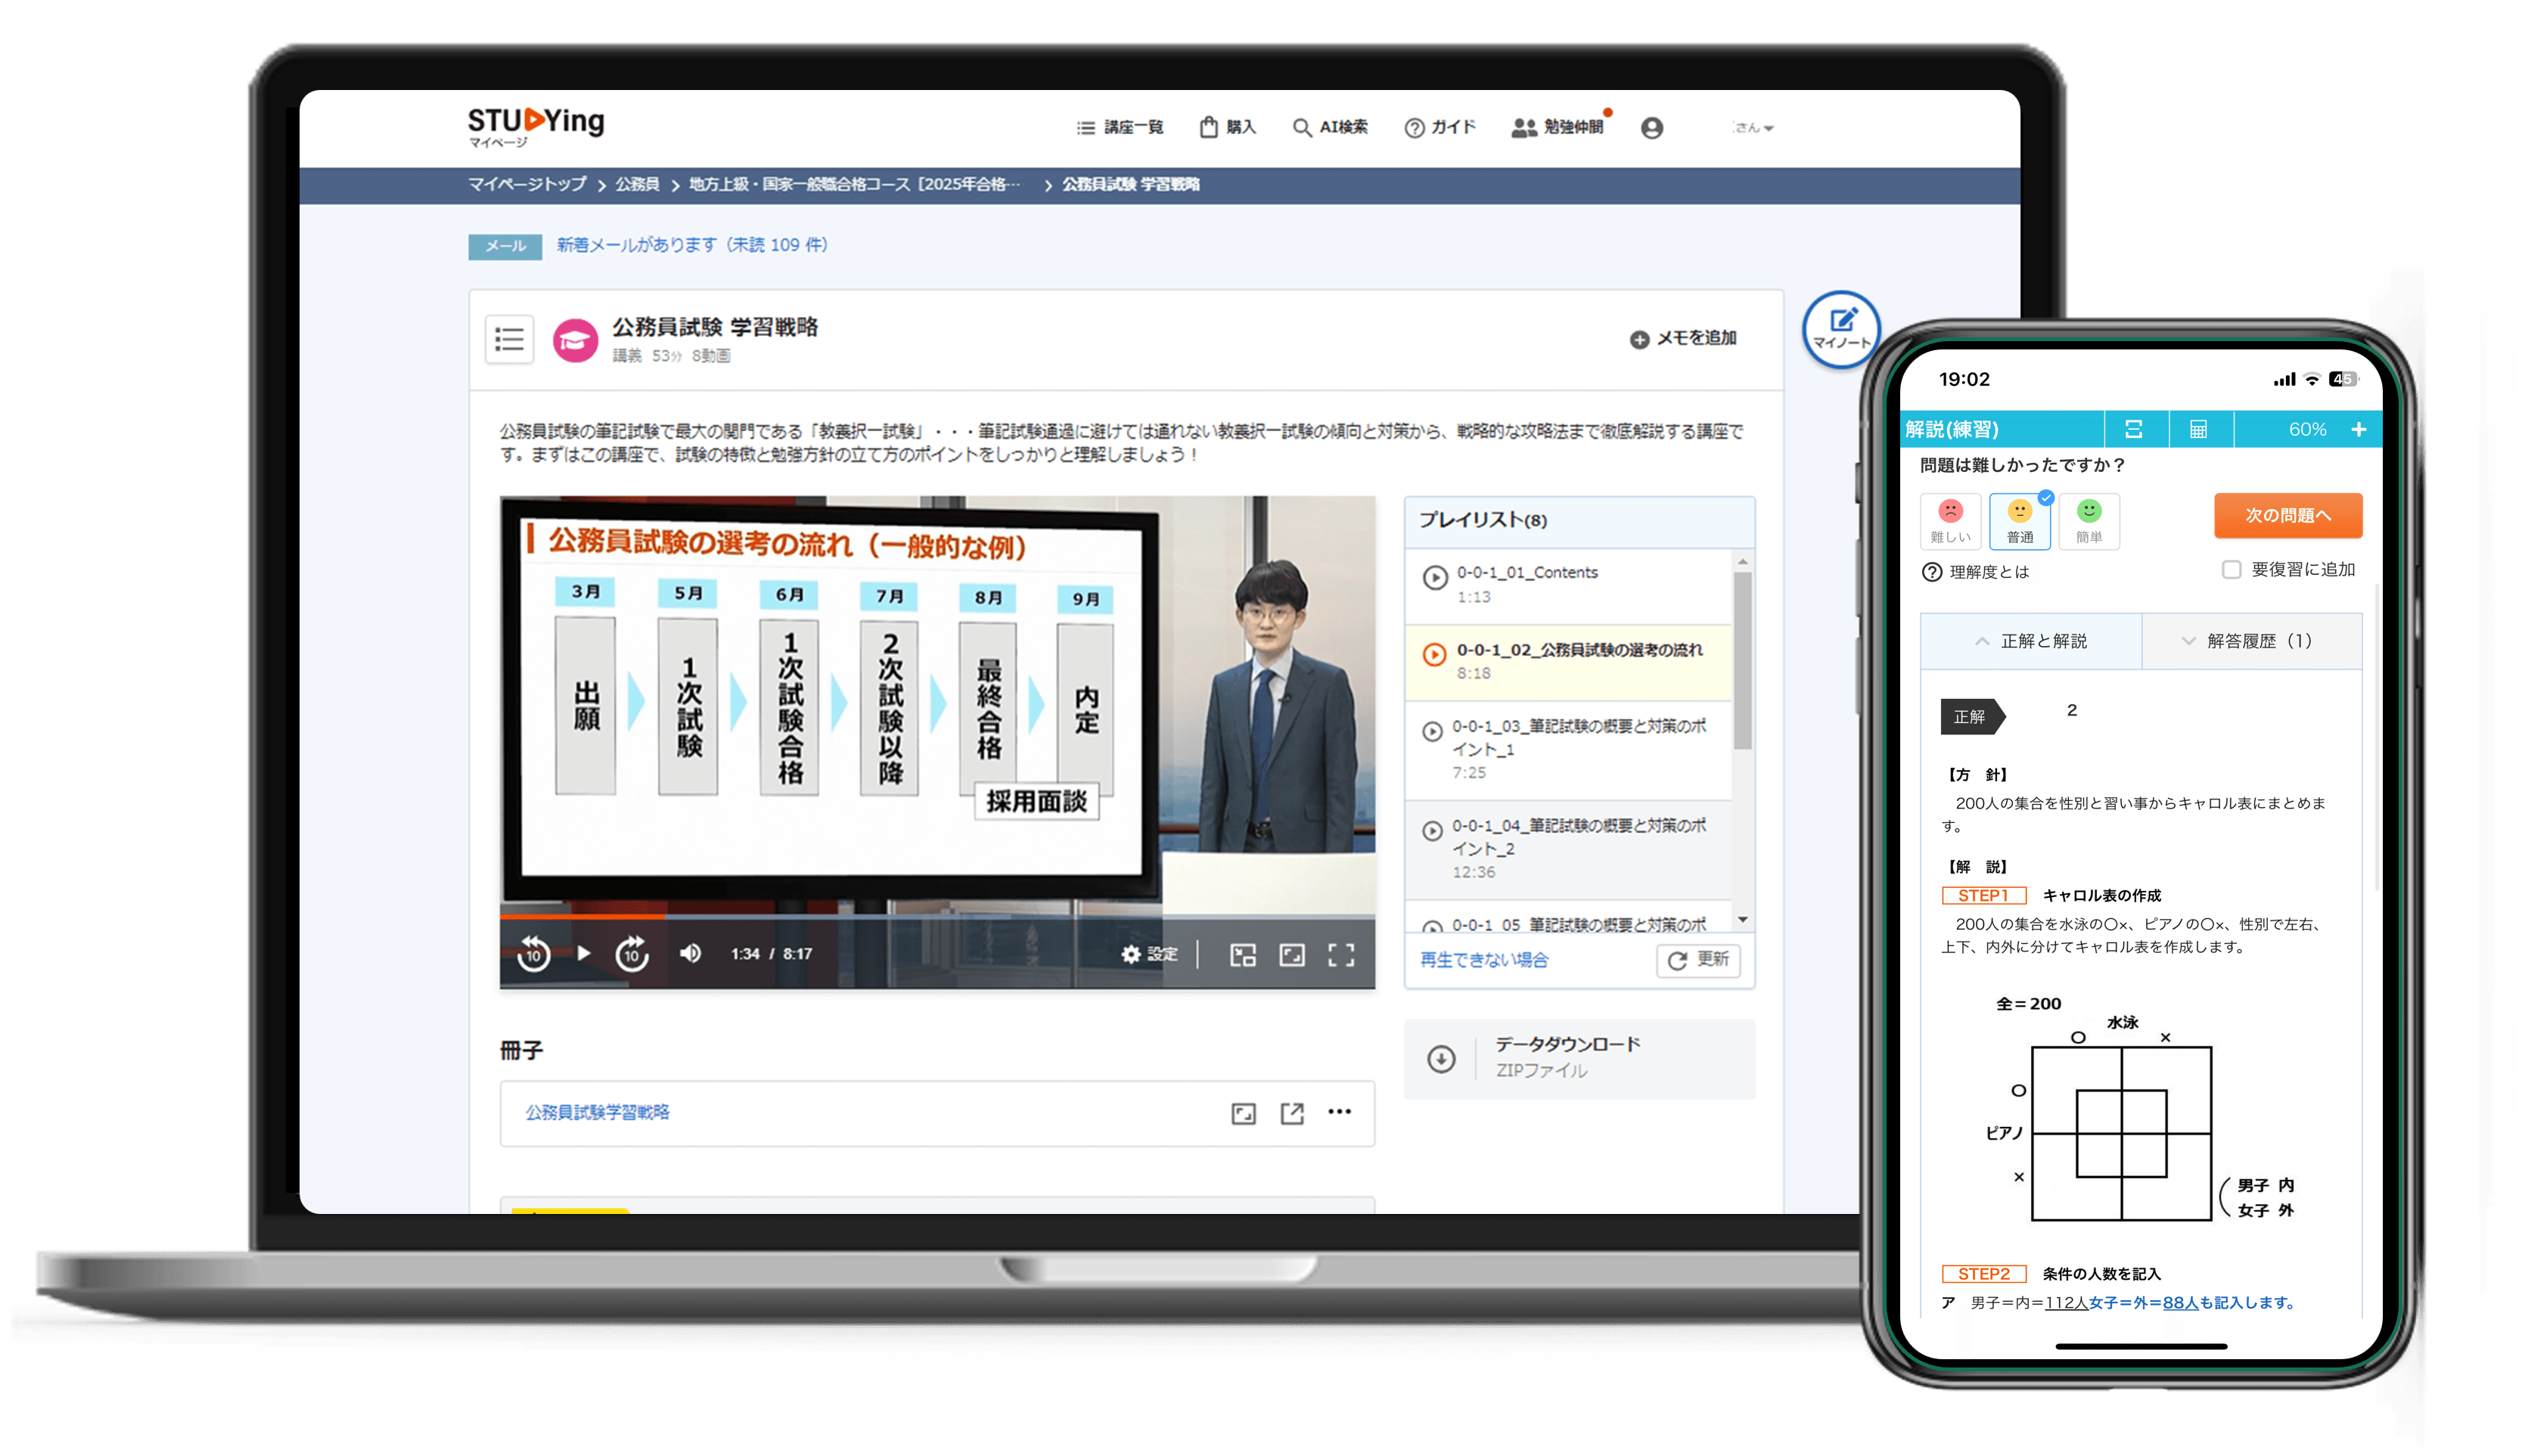Click the STEP2 label
Viewport: 2522px width, 1456px height.
[1983, 1274]
